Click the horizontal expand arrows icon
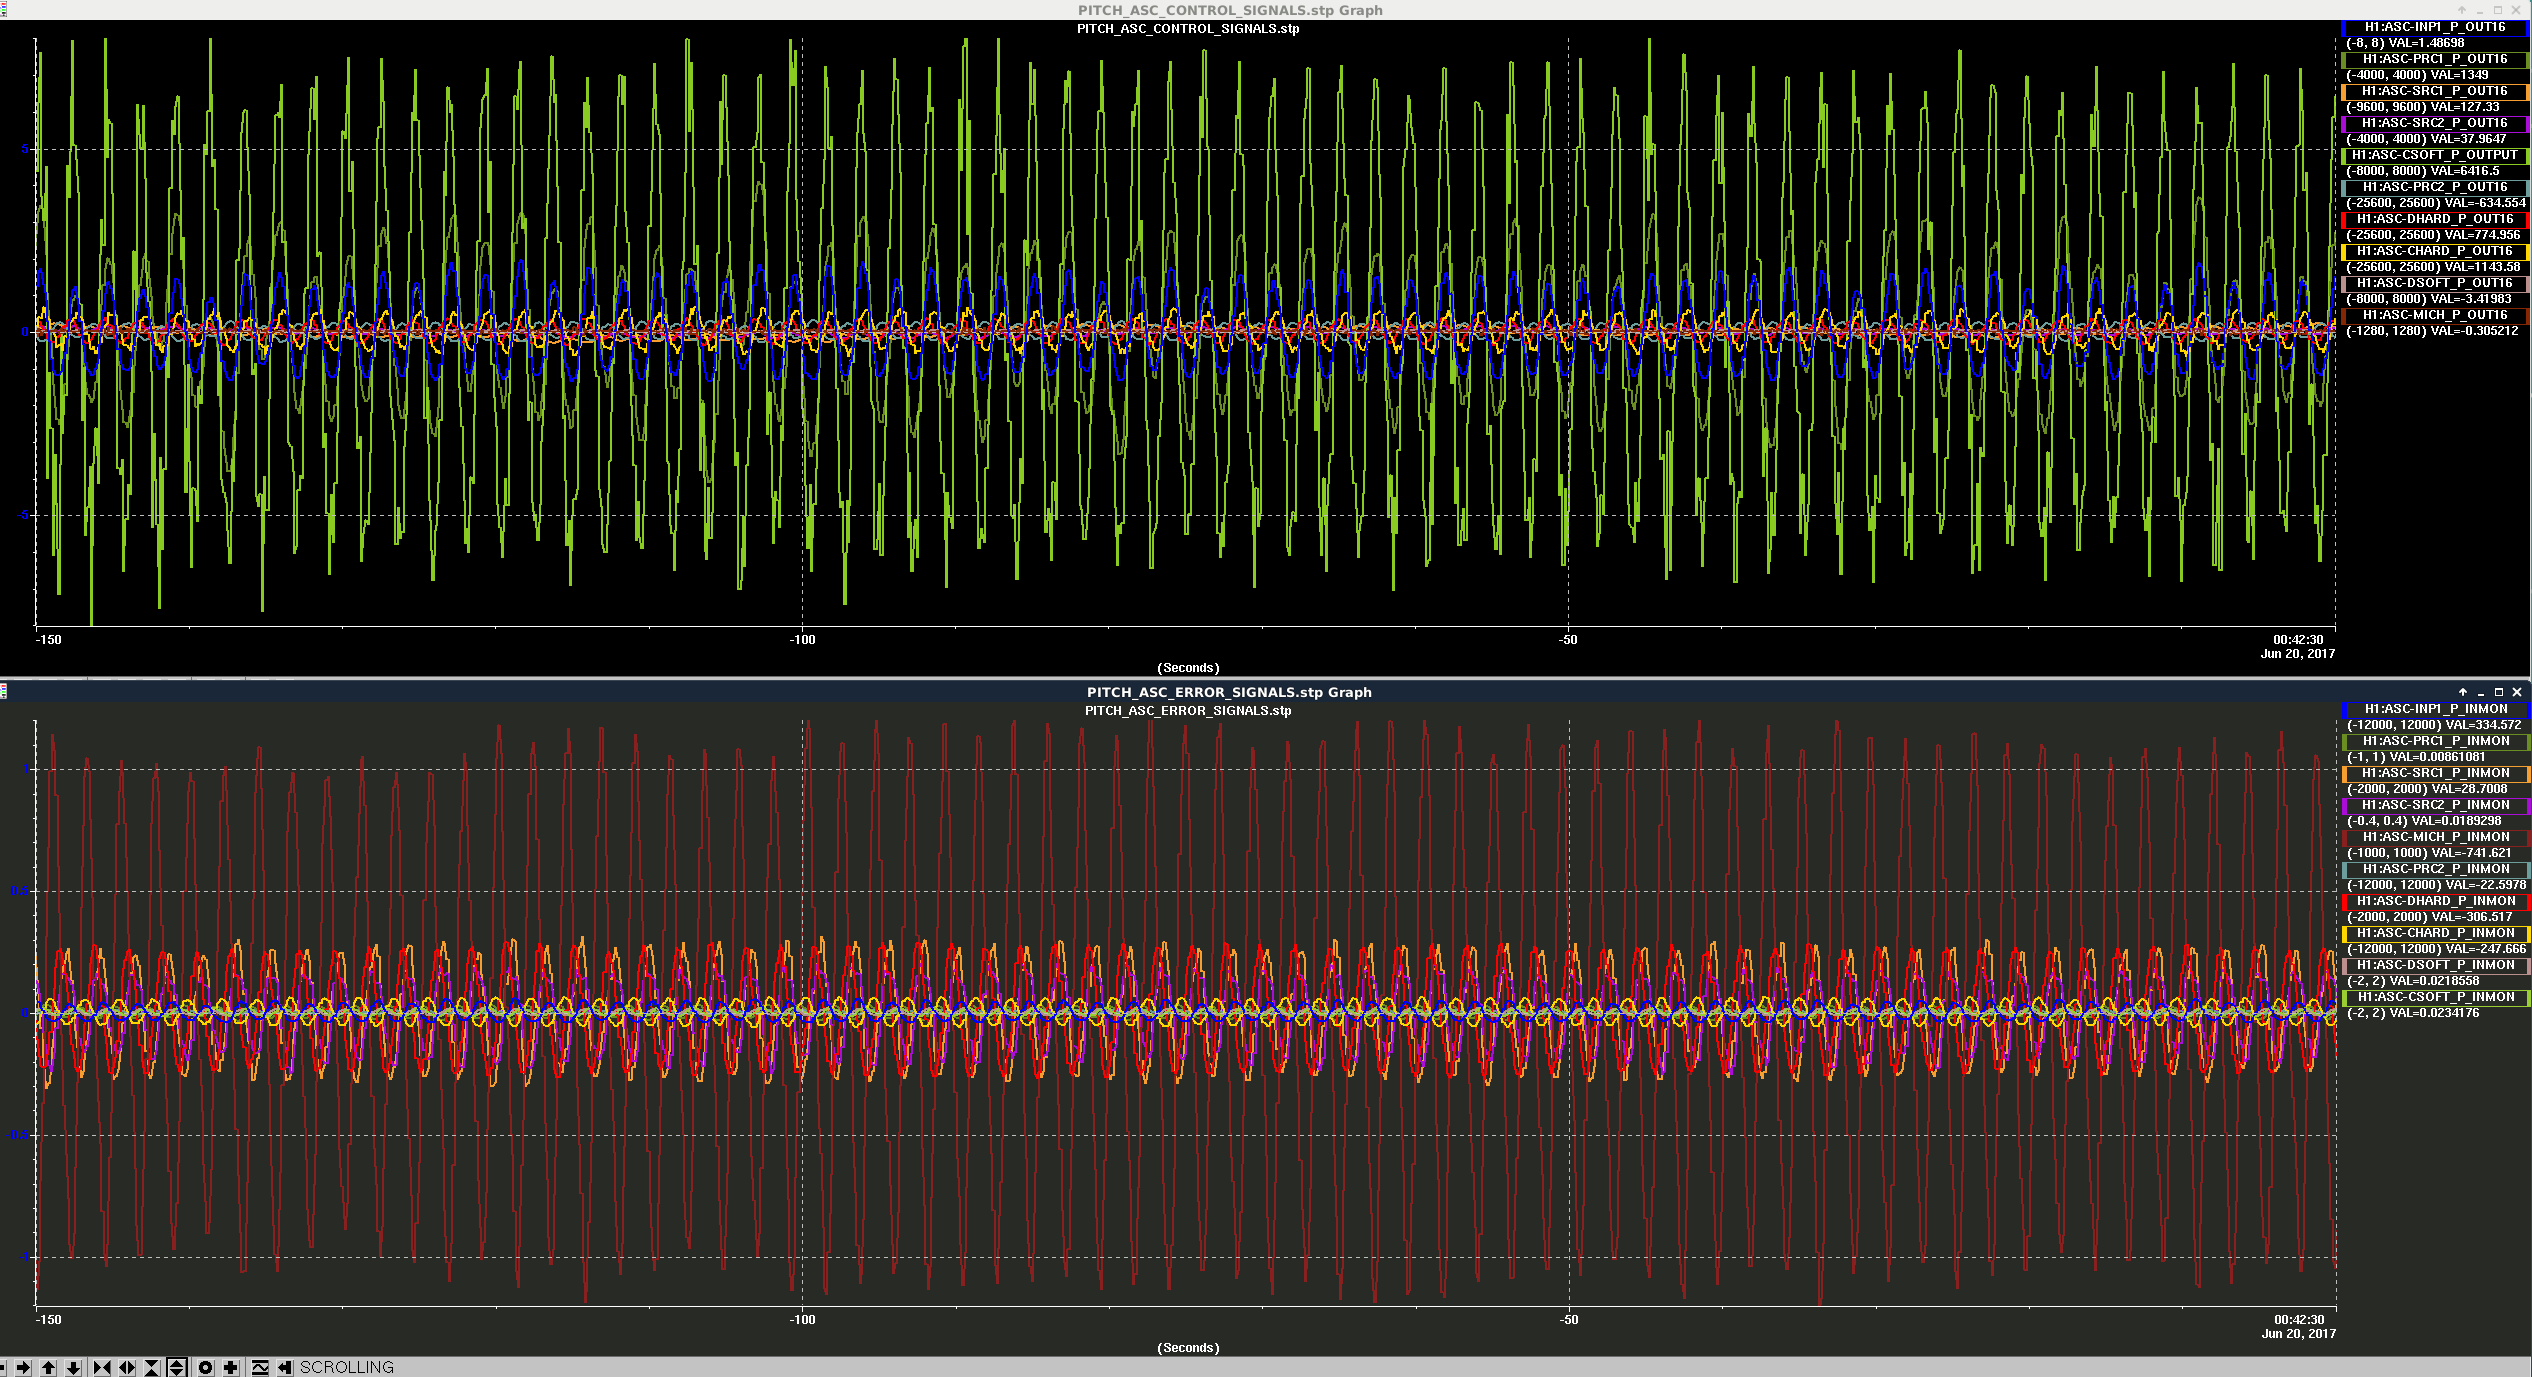Screen dimensions: 2532x1377 point(127,1367)
